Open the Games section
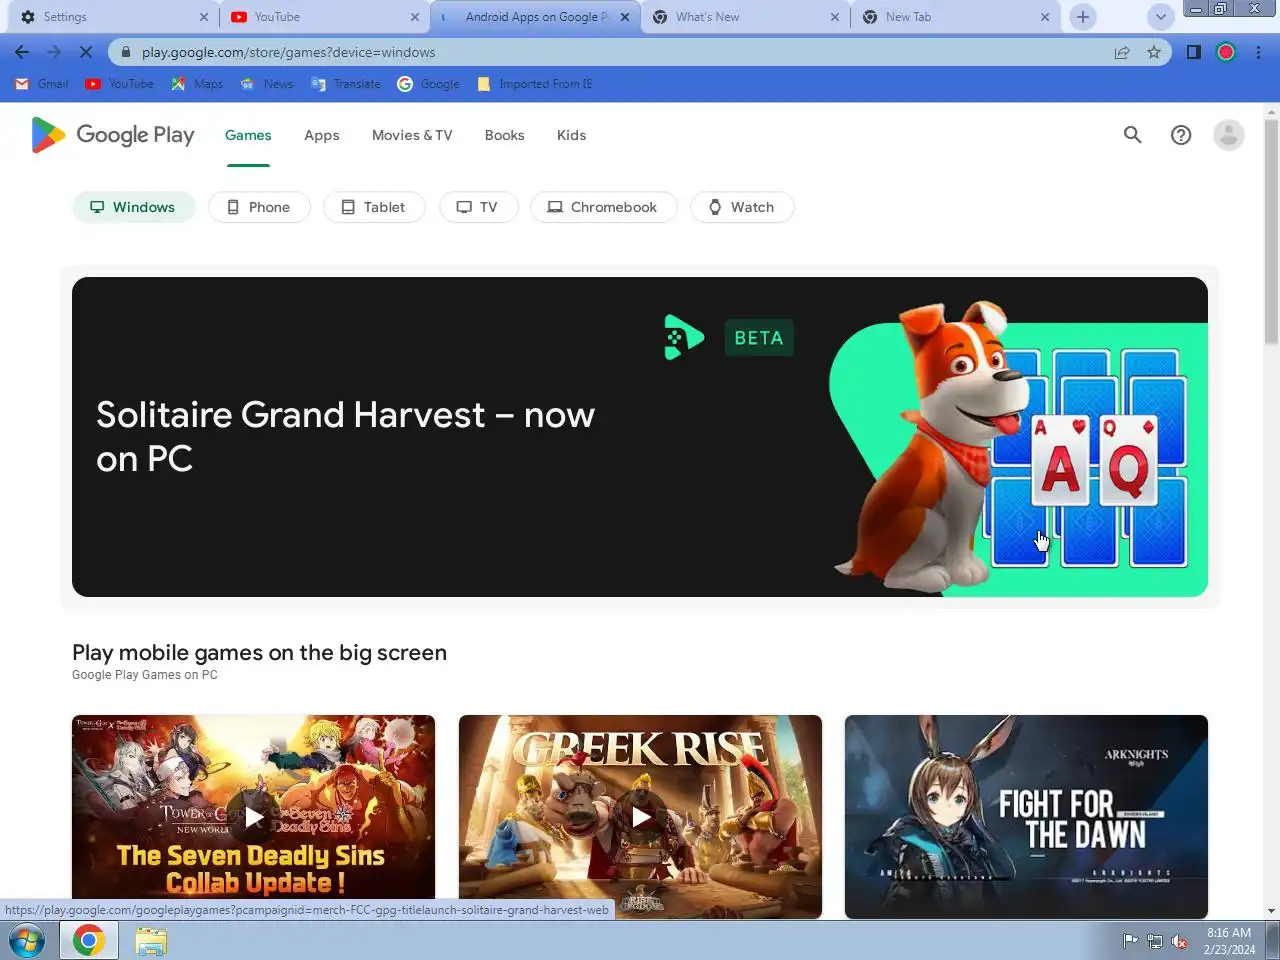Screen dimensions: 1280x960 point(248,135)
